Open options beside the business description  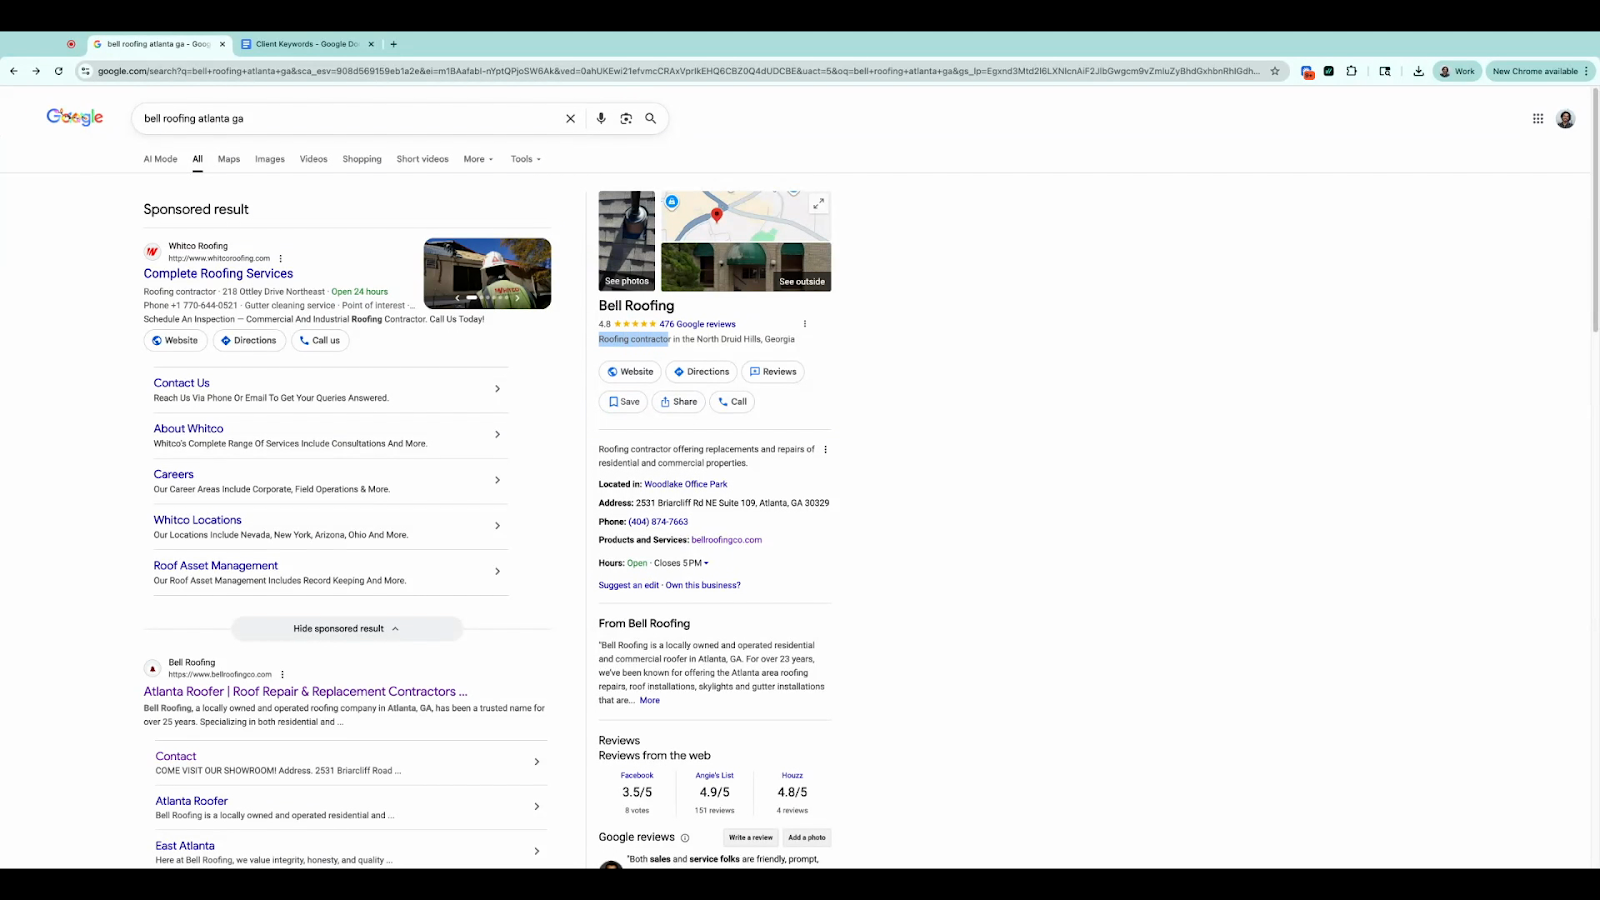(825, 450)
